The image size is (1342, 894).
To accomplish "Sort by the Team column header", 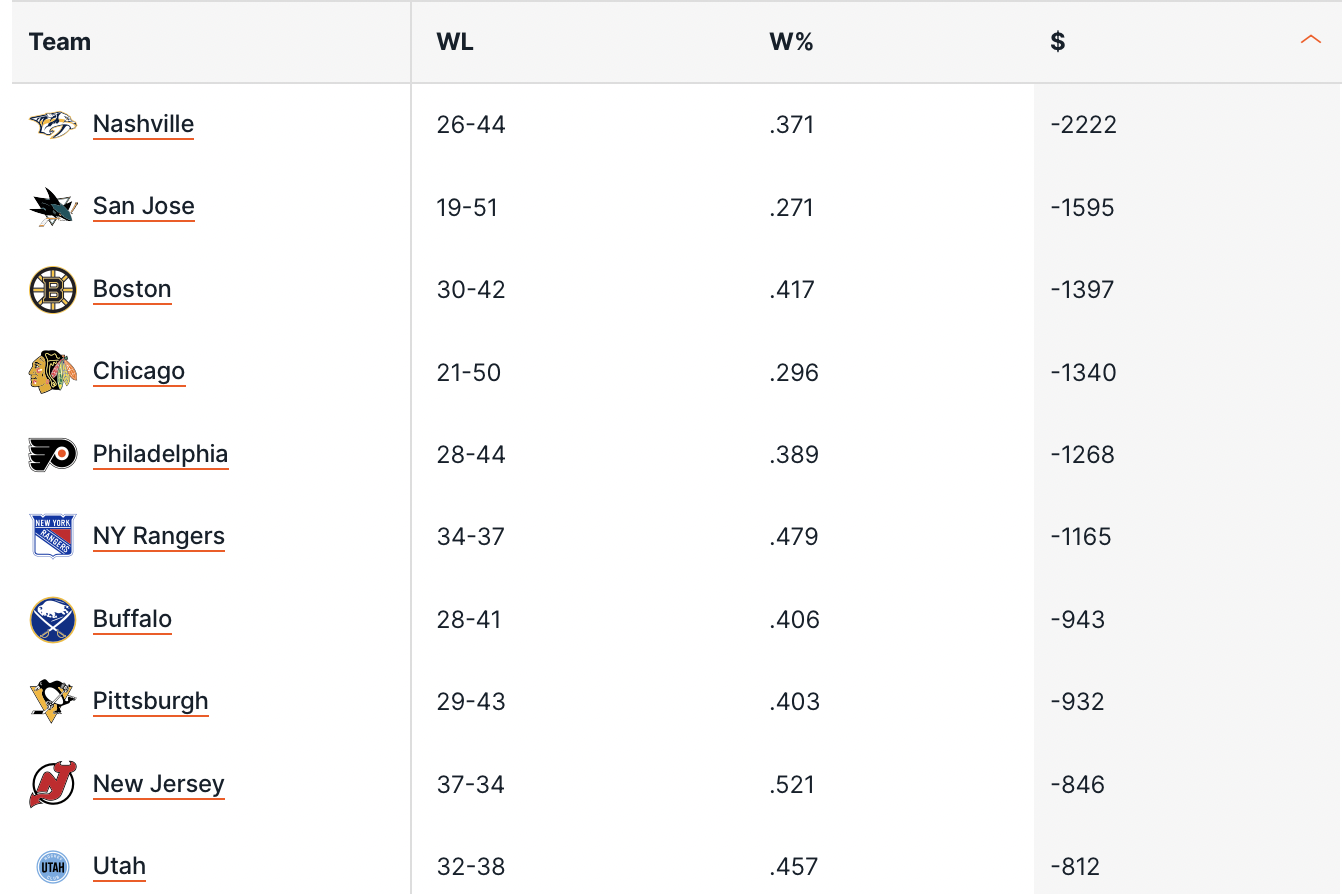I will tap(60, 42).
